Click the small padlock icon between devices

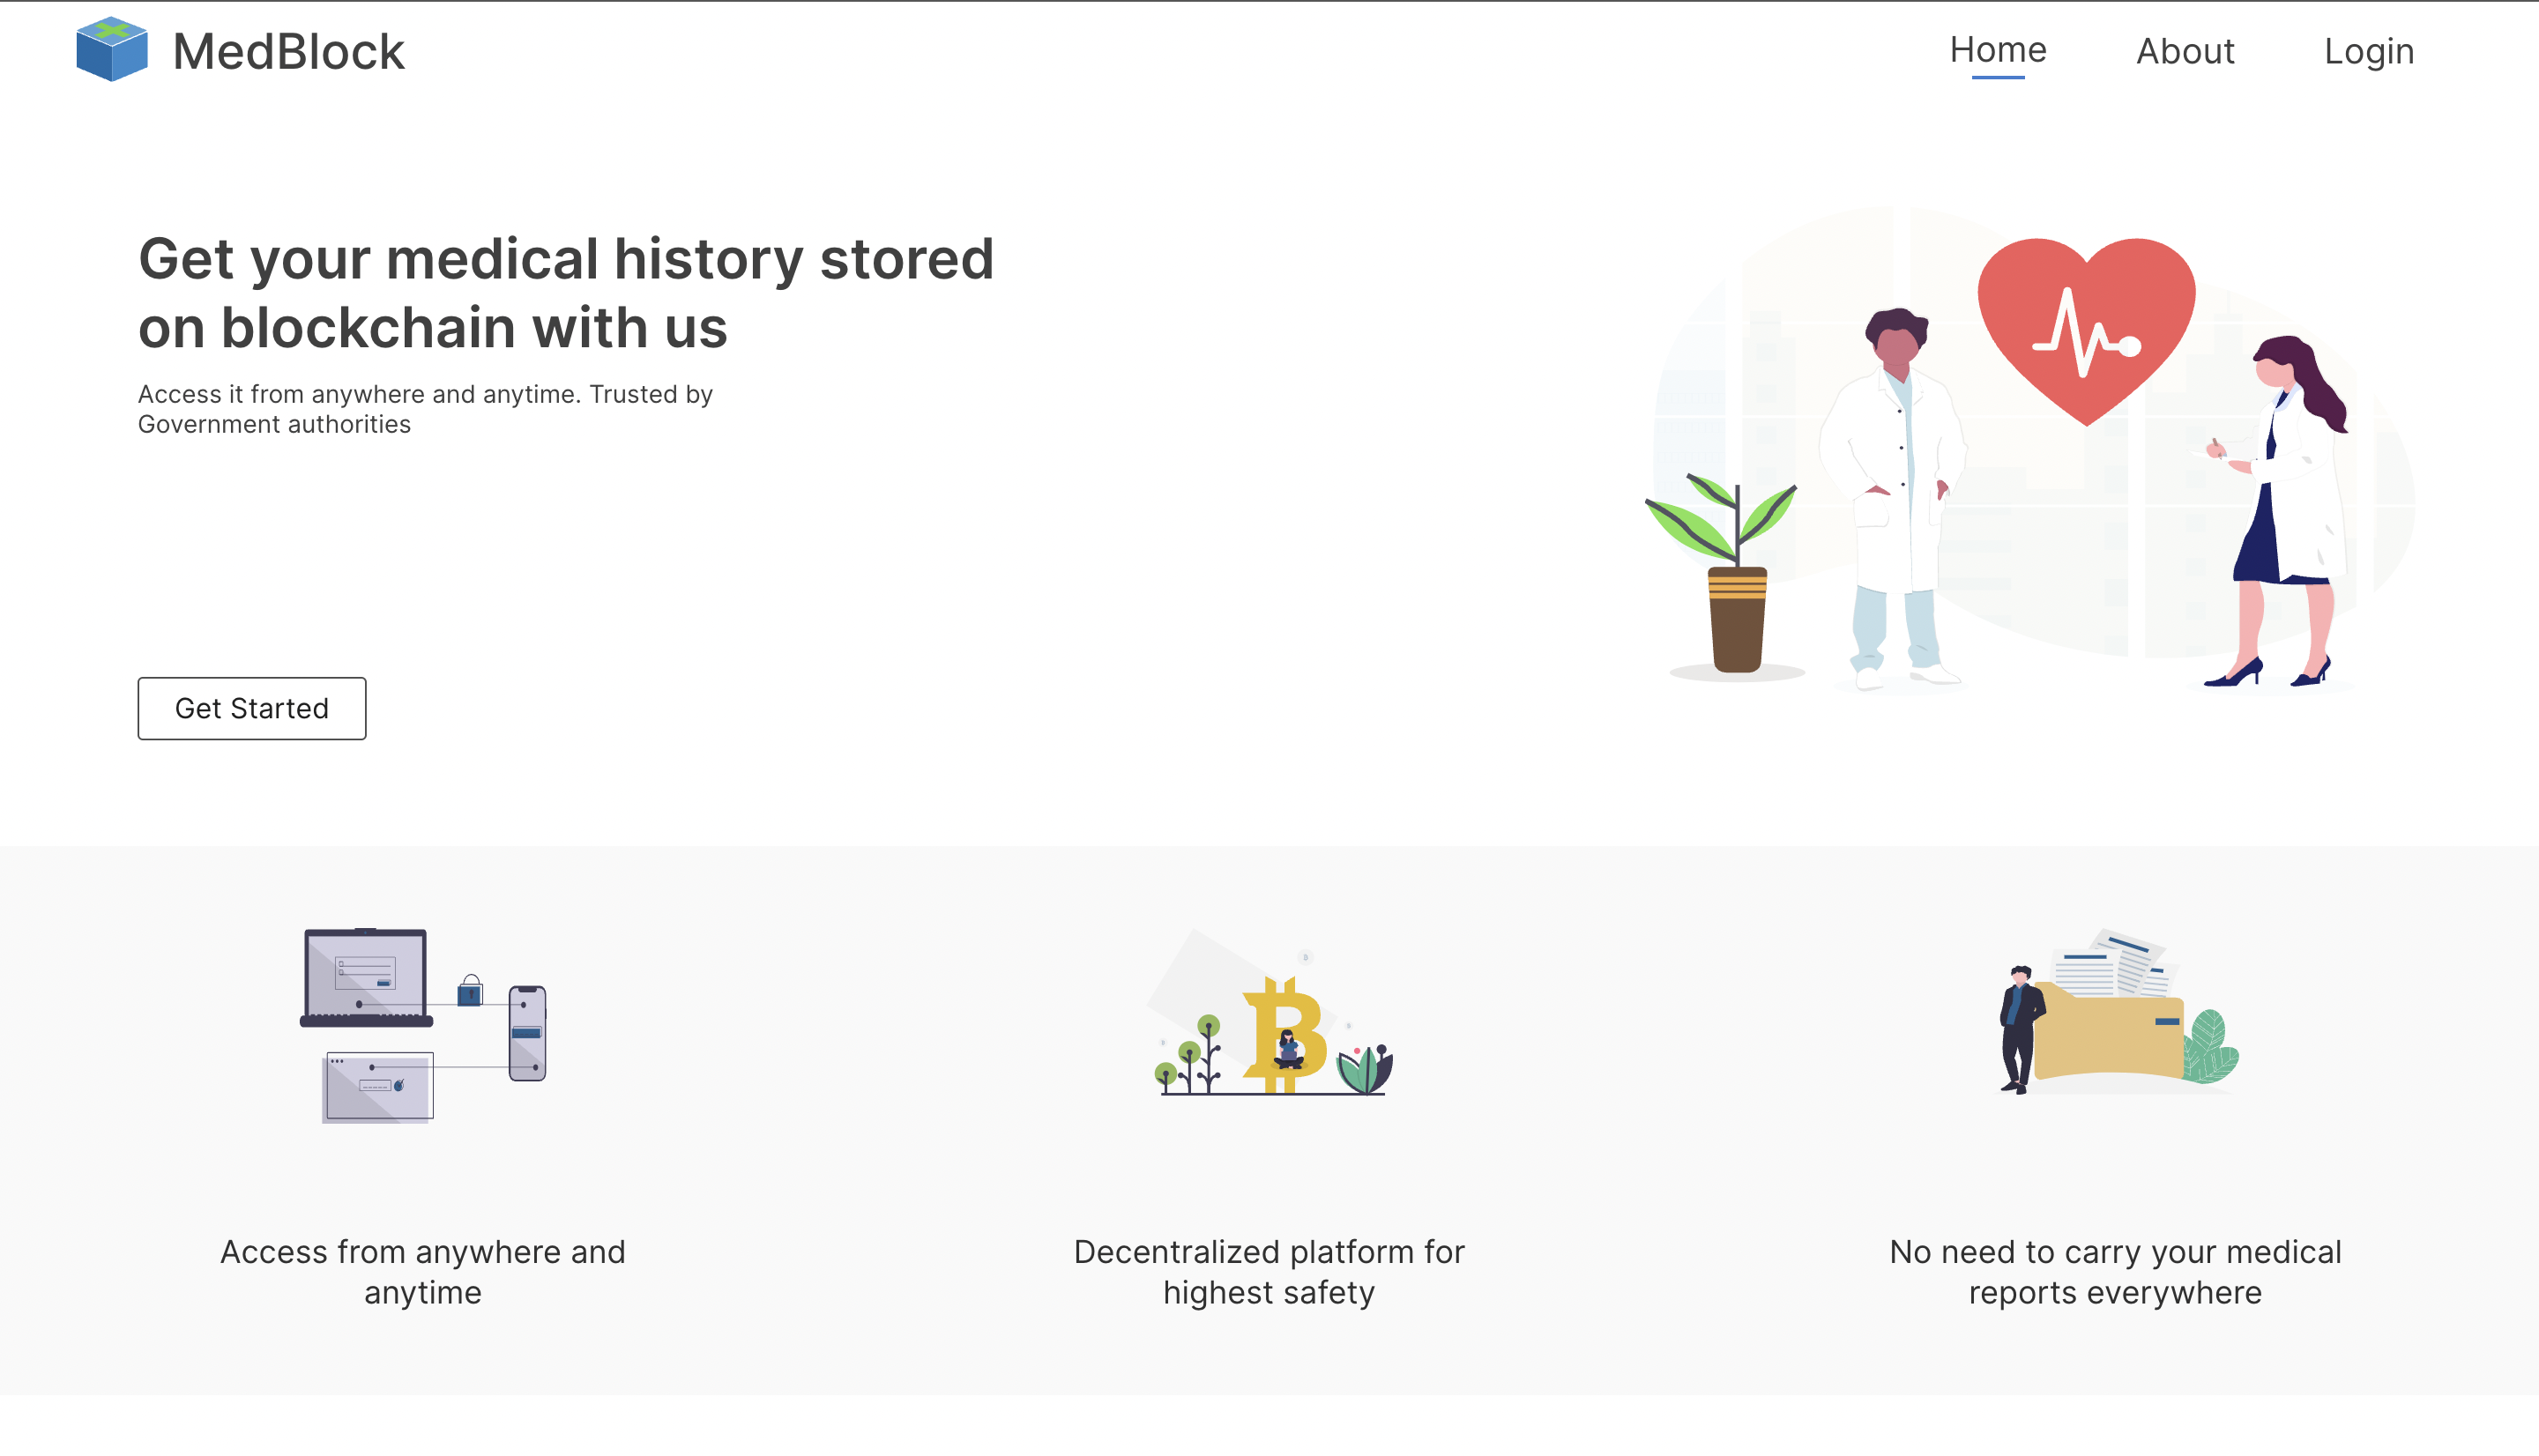[470, 991]
